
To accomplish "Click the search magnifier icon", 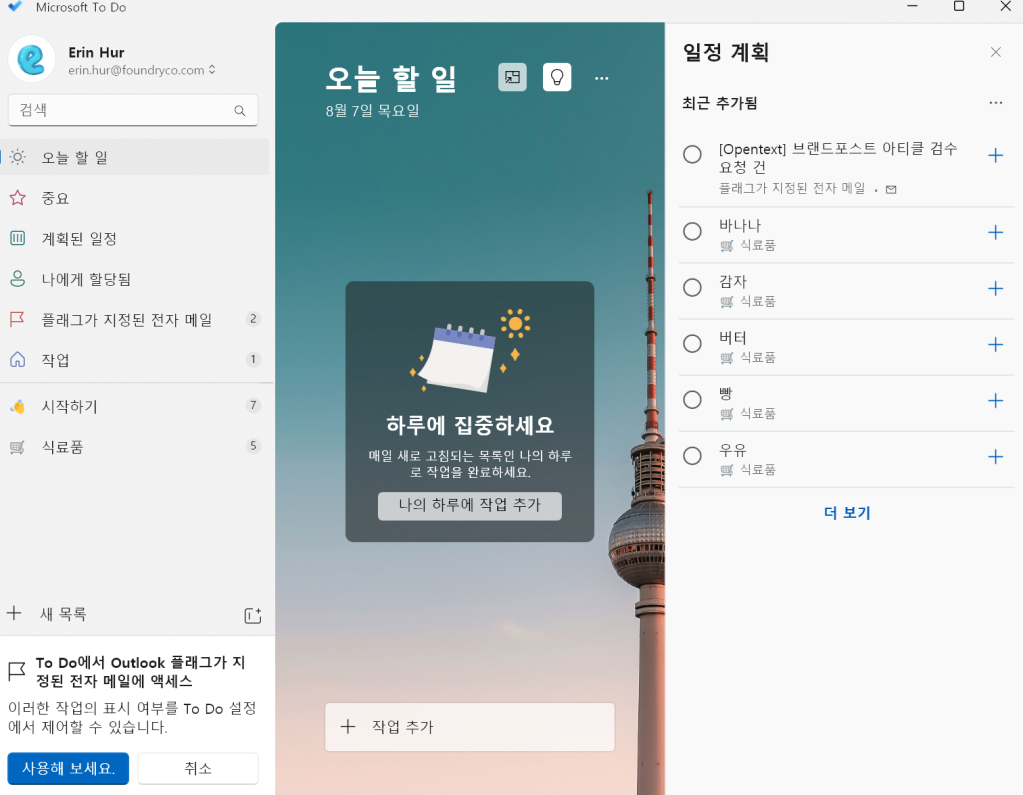I will tap(240, 111).
